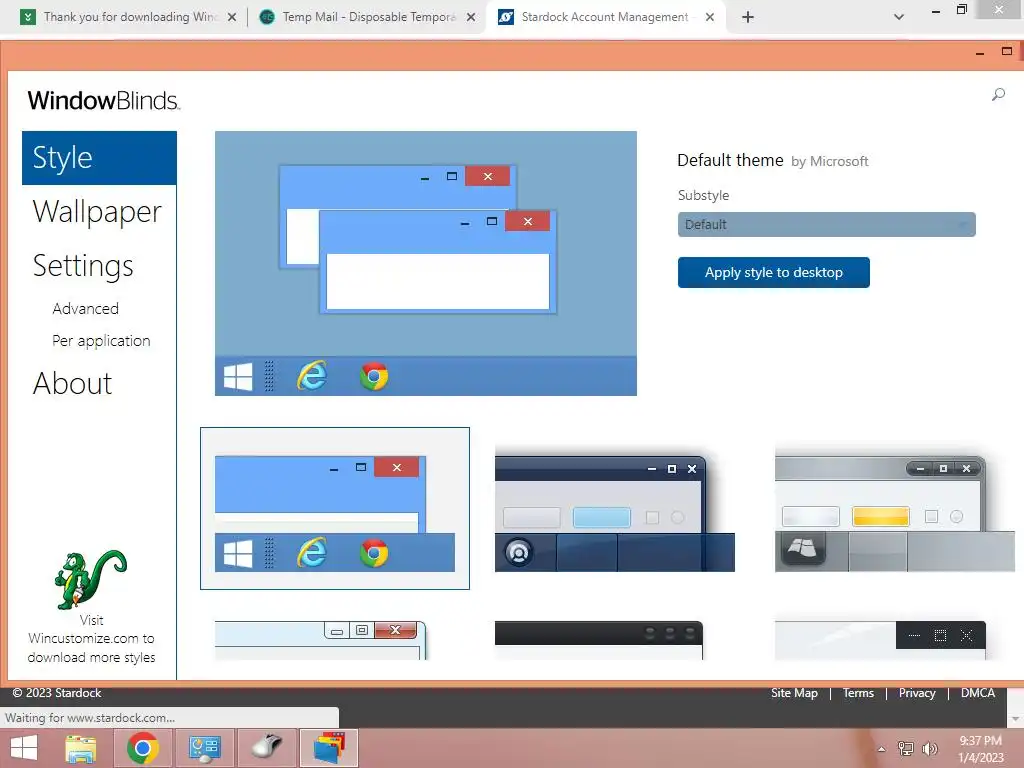This screenshot has width=1024, height=768.
Task: Open the search magnifier in WindowBlinds
Action: point(998,95)
